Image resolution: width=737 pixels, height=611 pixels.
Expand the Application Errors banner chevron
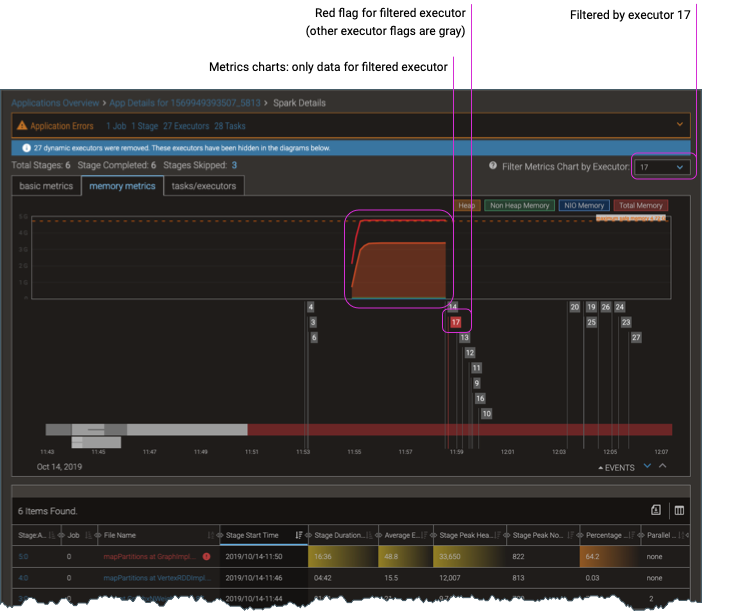(680, 125)
